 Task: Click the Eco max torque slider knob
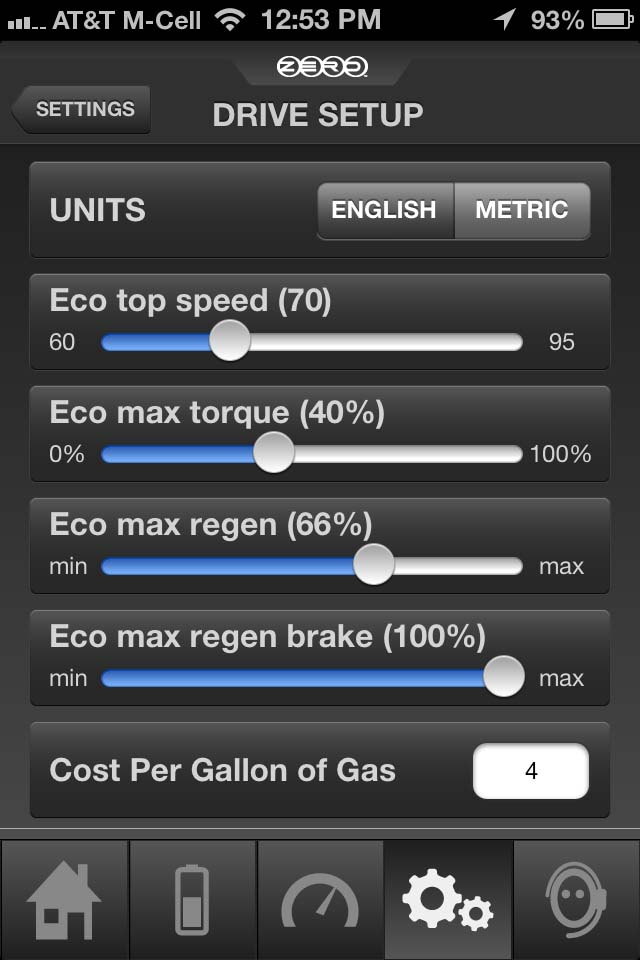[x=273, y=454]
